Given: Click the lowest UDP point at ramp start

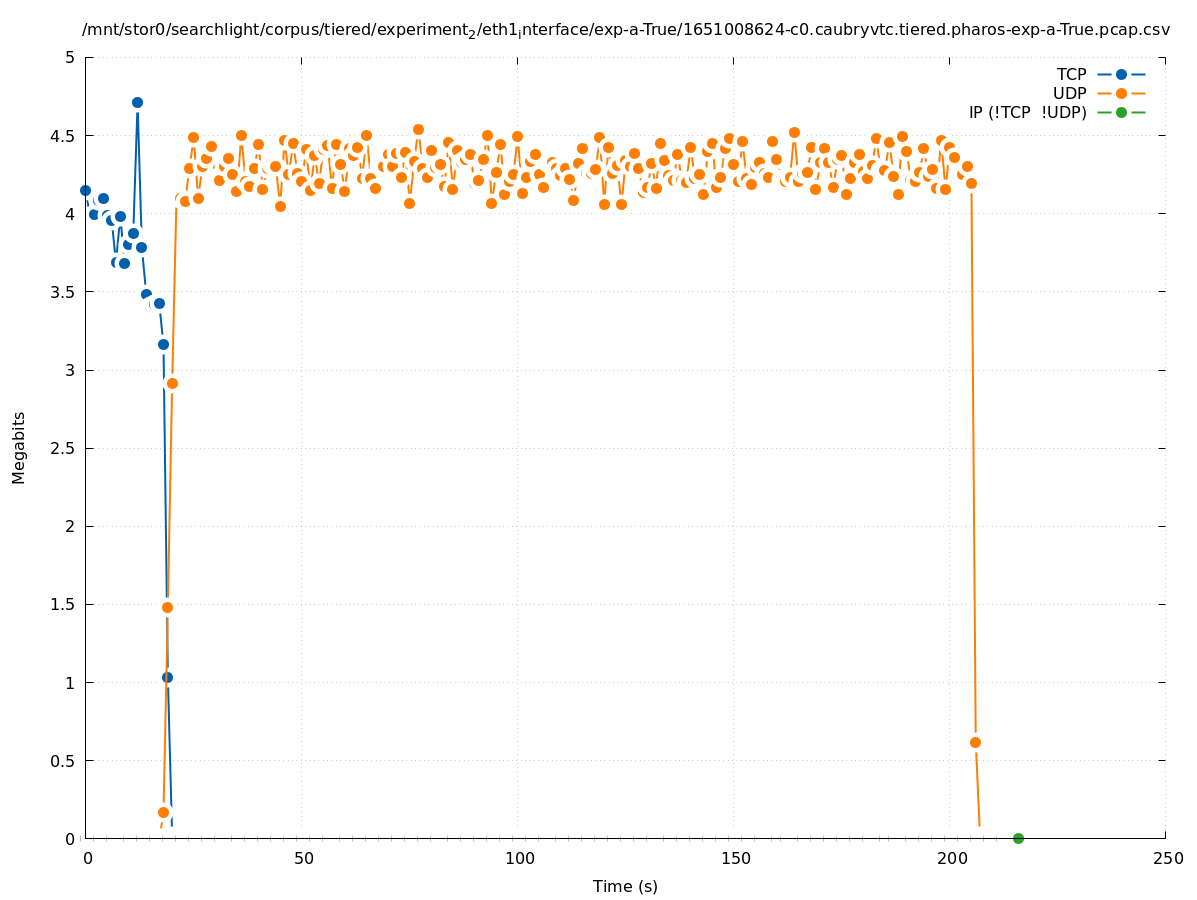Looking at the screenshot, I should 163,812.
